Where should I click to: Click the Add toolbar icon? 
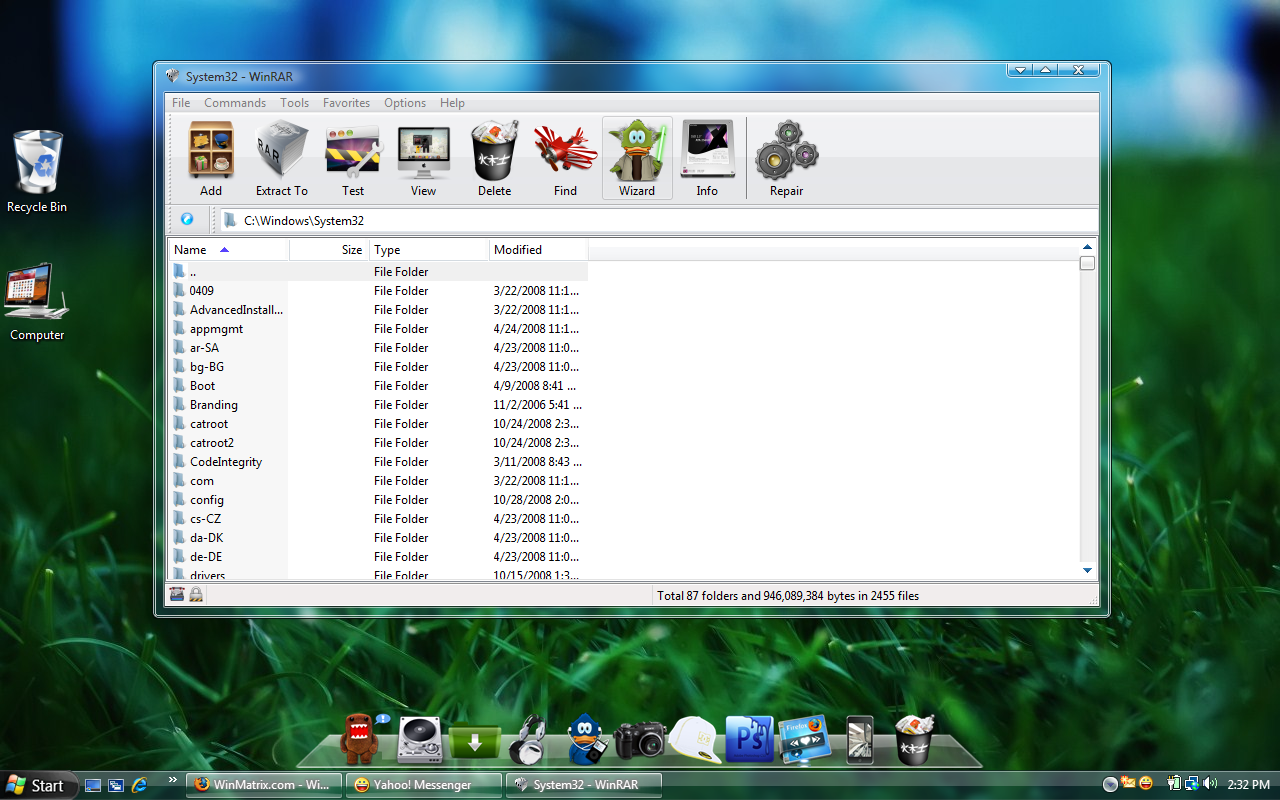211,158
